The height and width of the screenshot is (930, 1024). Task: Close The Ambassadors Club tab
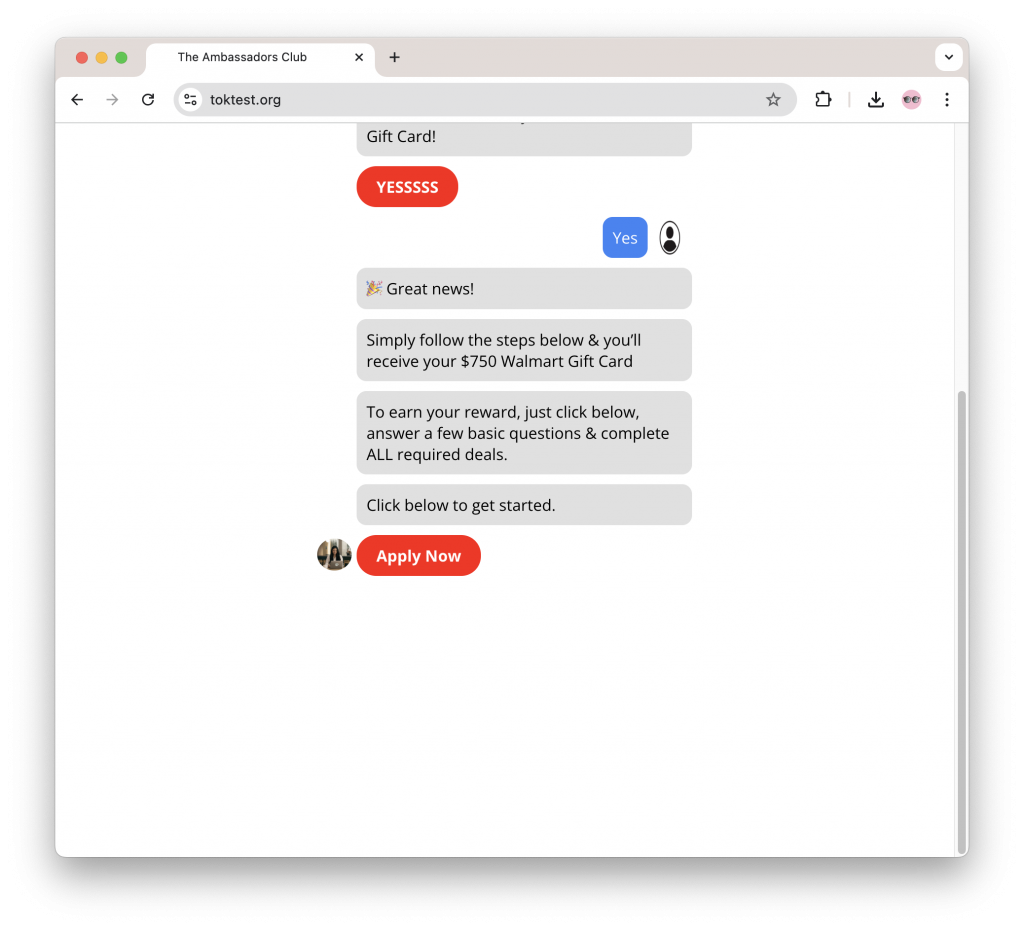359,57
